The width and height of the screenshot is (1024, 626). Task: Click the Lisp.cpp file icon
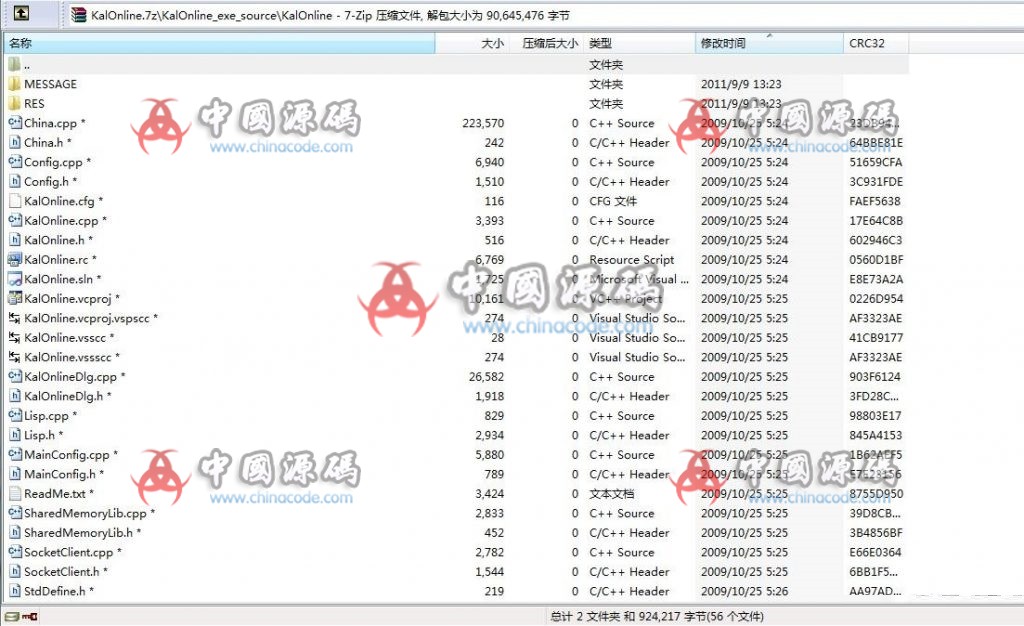click(14, 415)
